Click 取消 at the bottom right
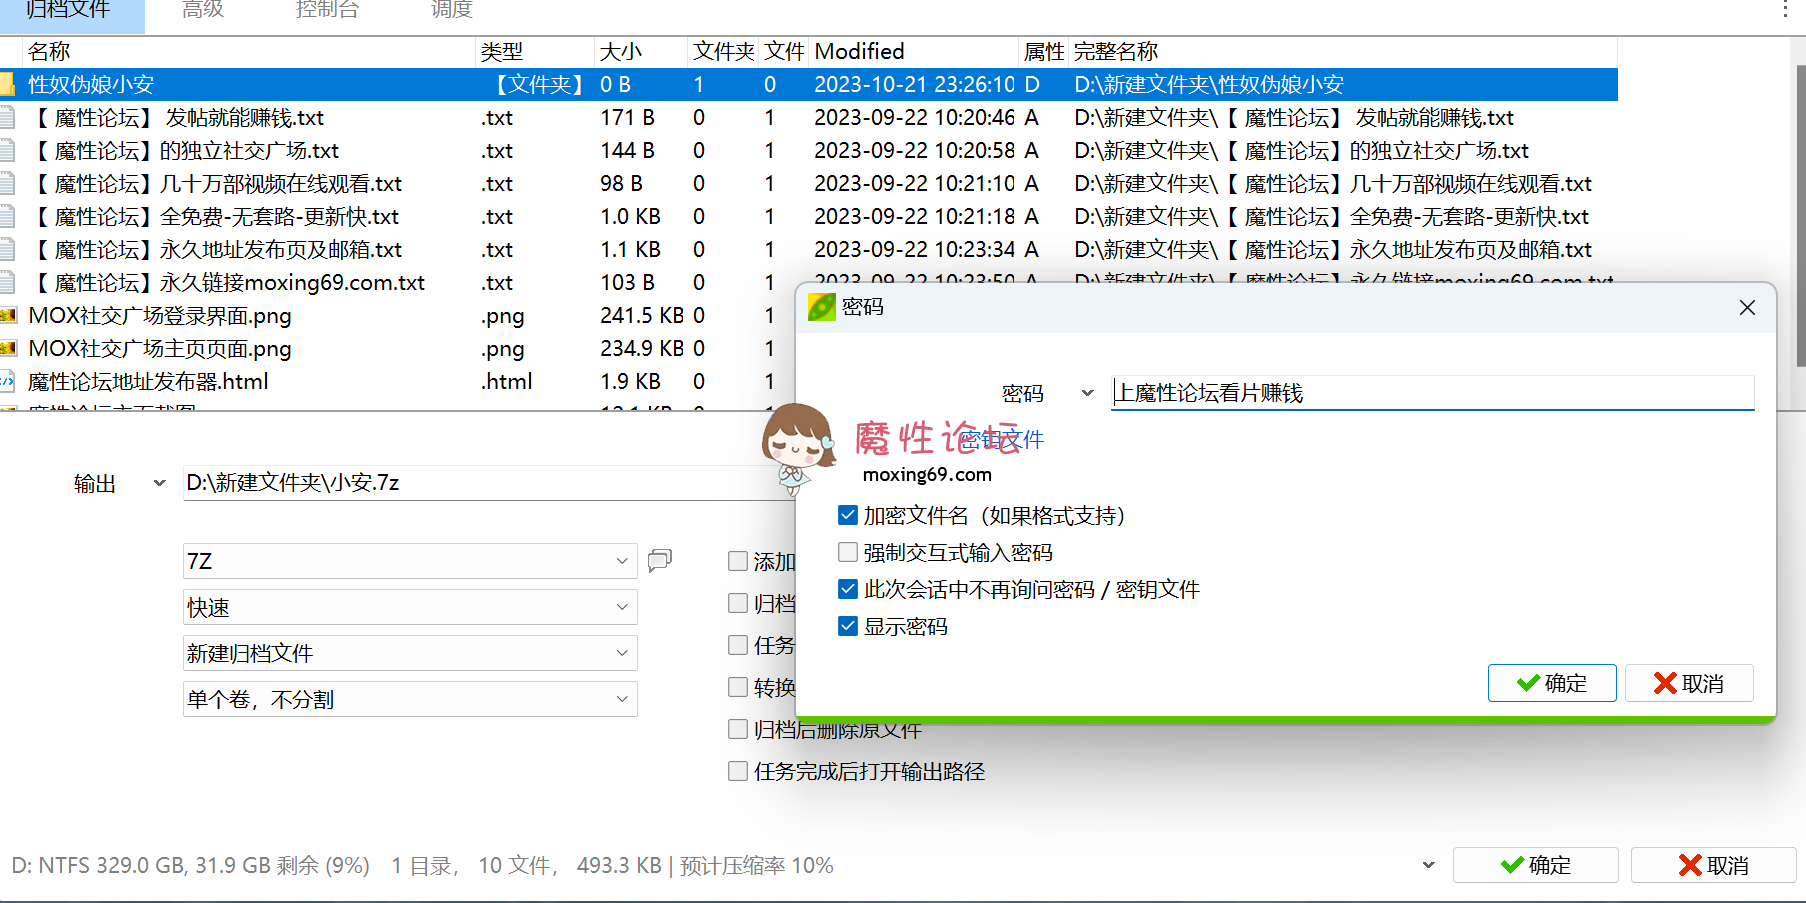Image resolution: width=1806 pixels, height=903 pixels. click(1714, 865)
